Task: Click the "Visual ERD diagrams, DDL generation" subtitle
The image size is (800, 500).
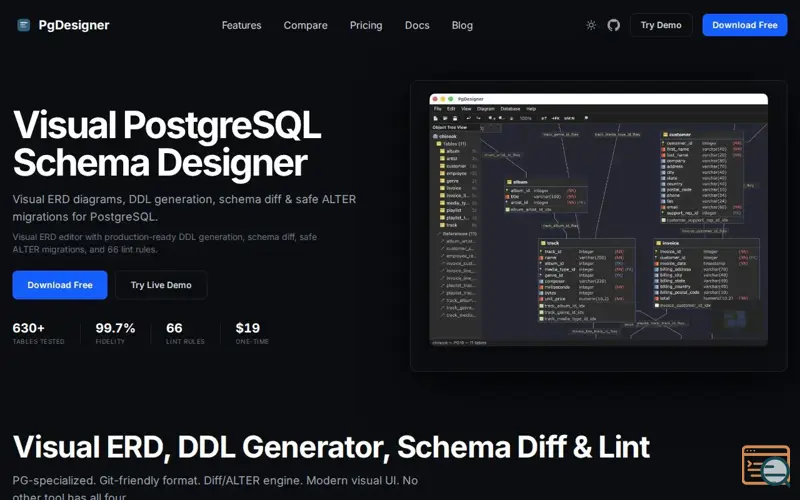Action: coord(184,208)
